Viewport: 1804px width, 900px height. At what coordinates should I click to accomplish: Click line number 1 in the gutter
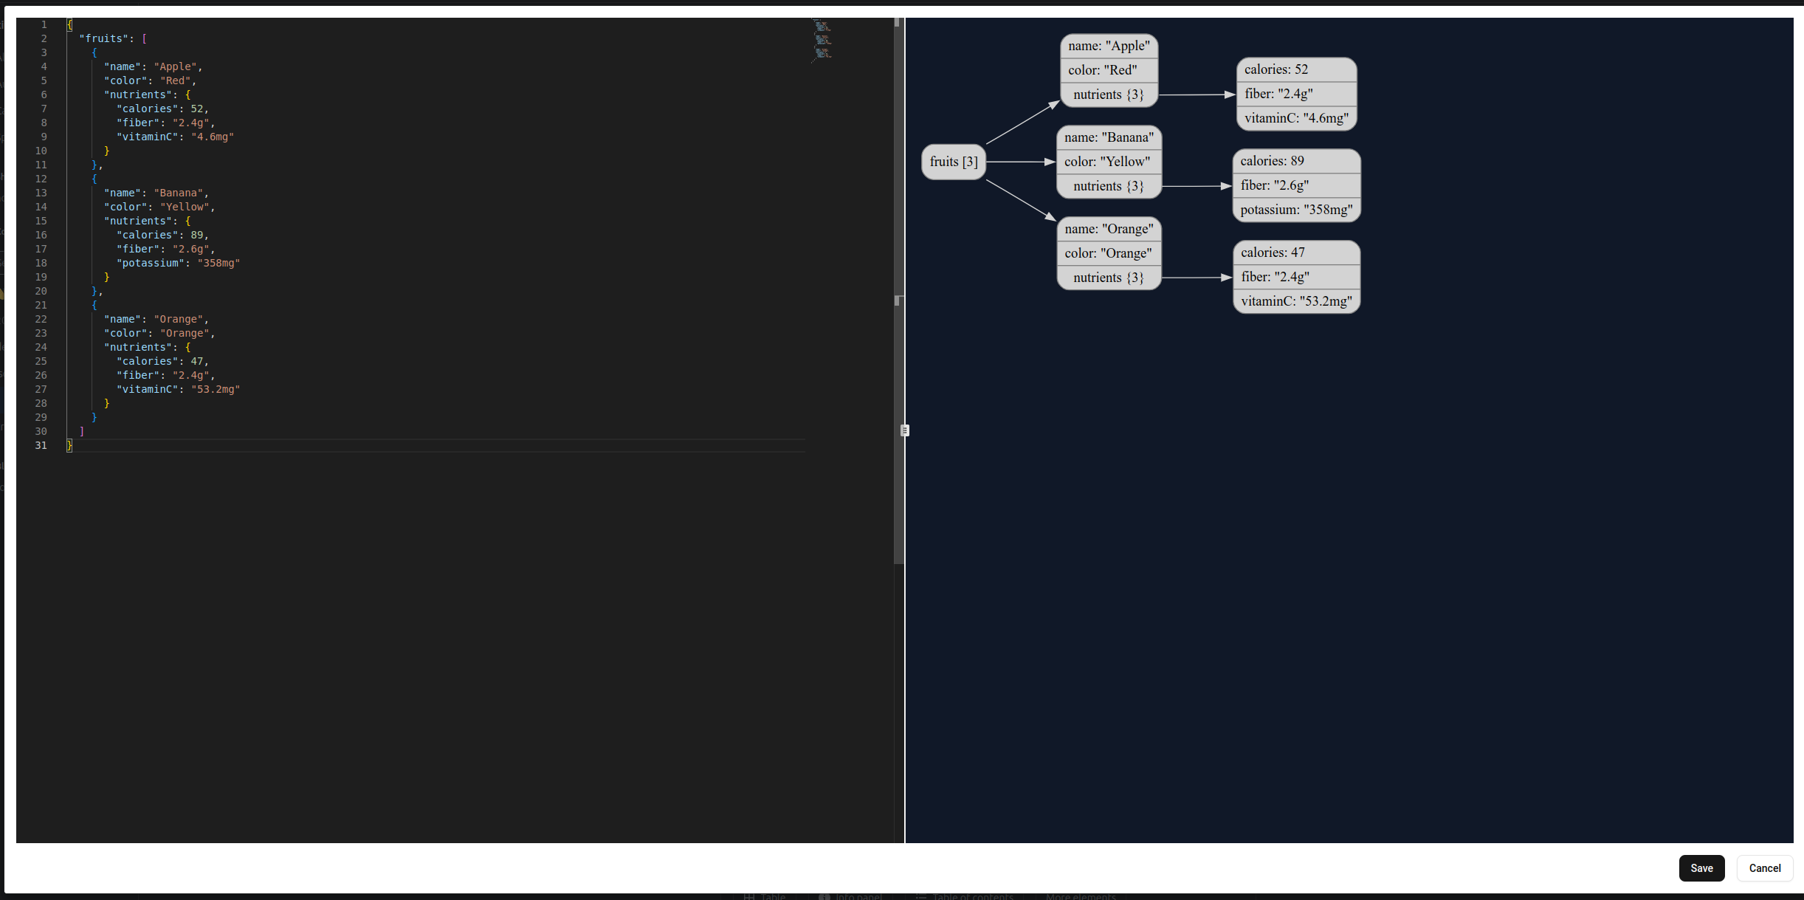(x=44, y=24)
